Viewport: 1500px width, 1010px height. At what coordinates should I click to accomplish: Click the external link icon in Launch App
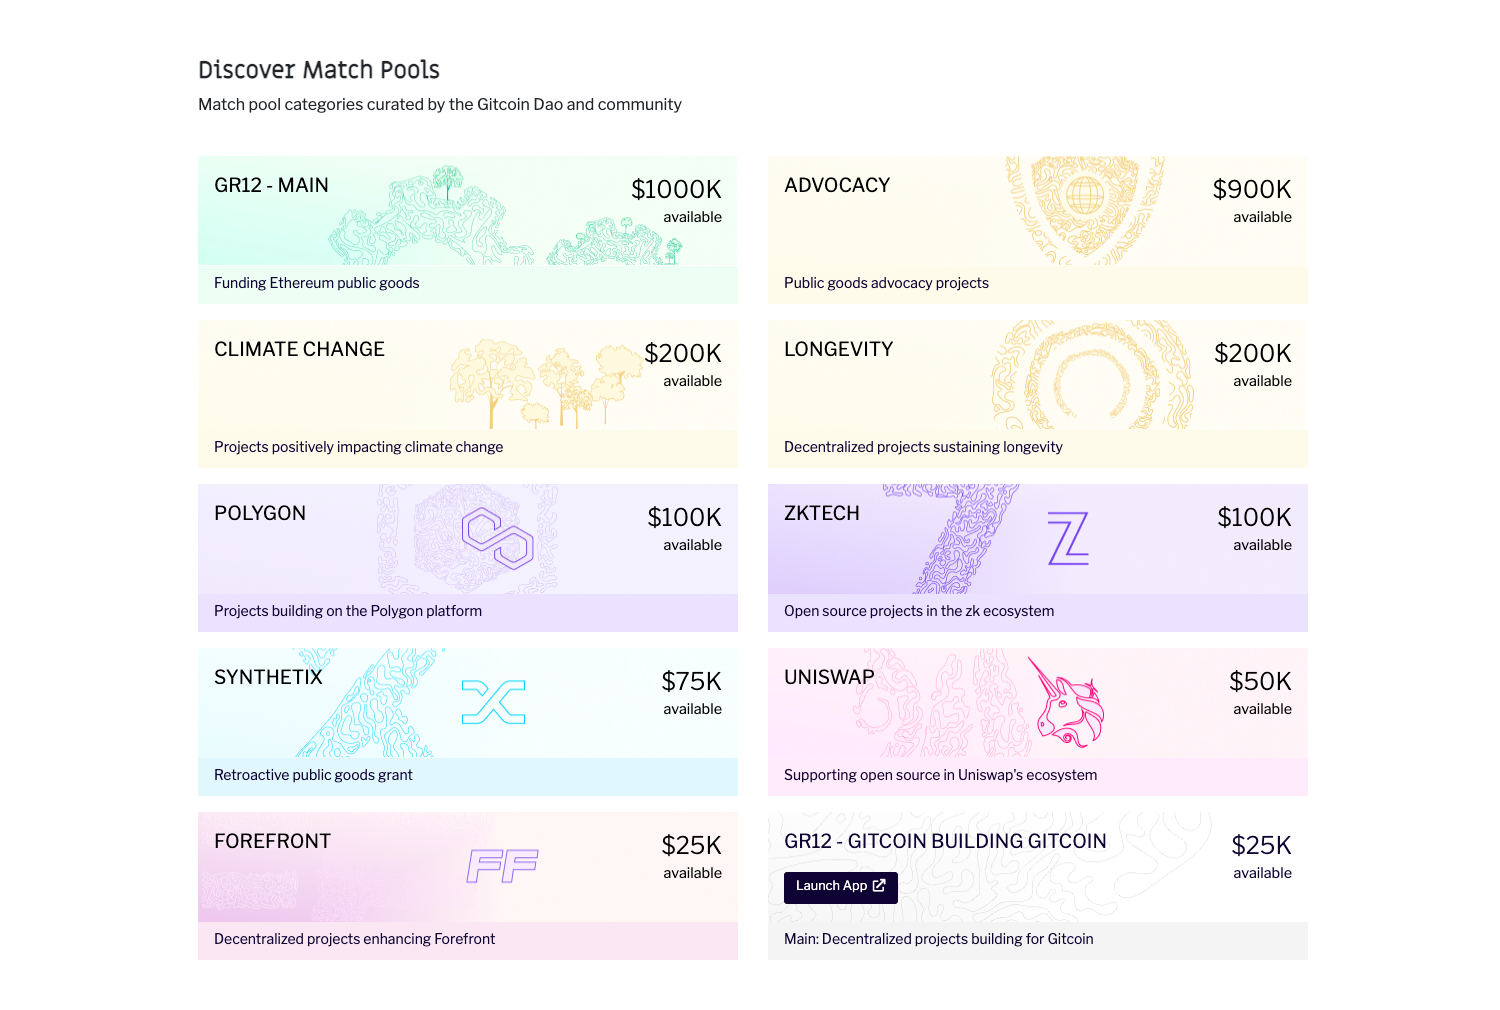pyautogui.click(x=879, y=886)
